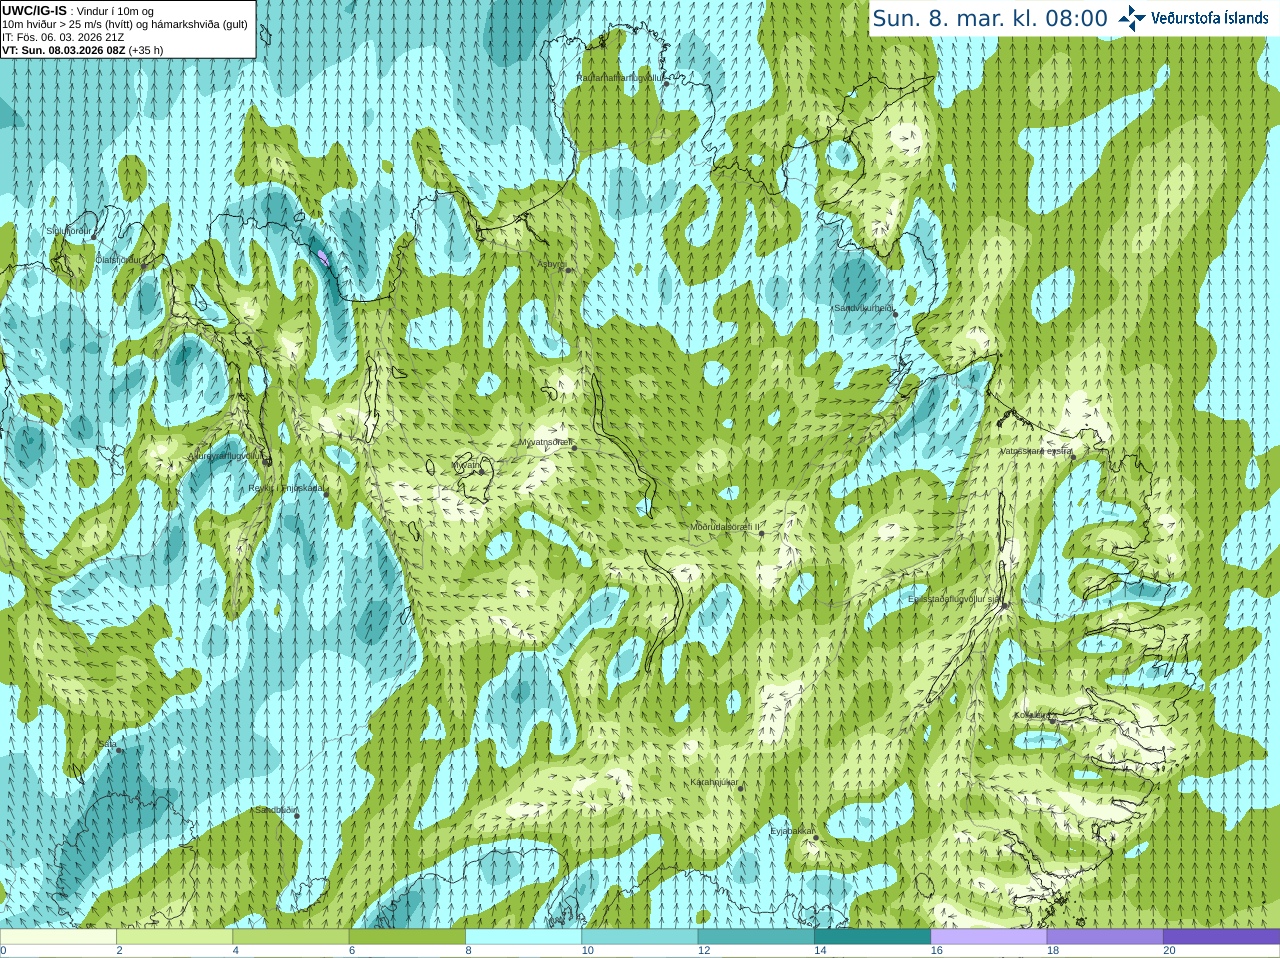Click the '10m hviður > 25 m/s' description line
The width and height of the screenshot is (1280, 958).
[x=125, y=24]
